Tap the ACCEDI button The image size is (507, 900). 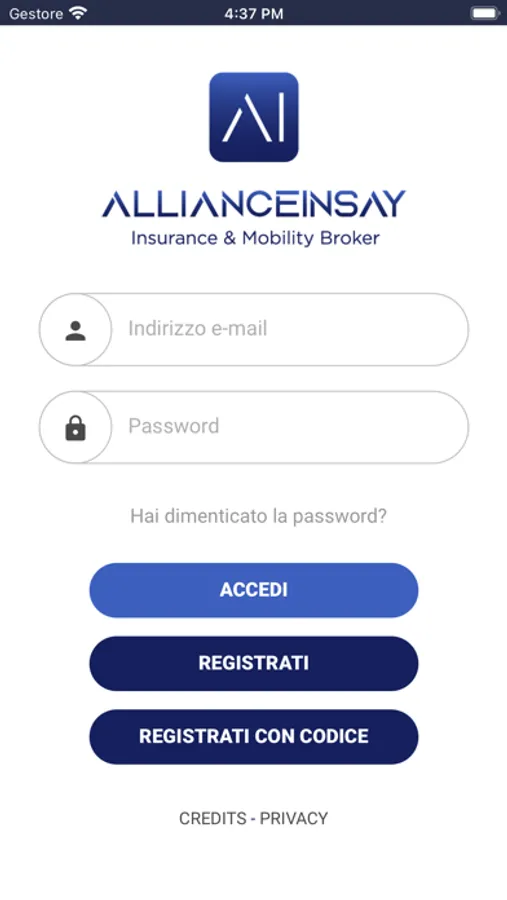pyautogui.click(x=254, y=590)
